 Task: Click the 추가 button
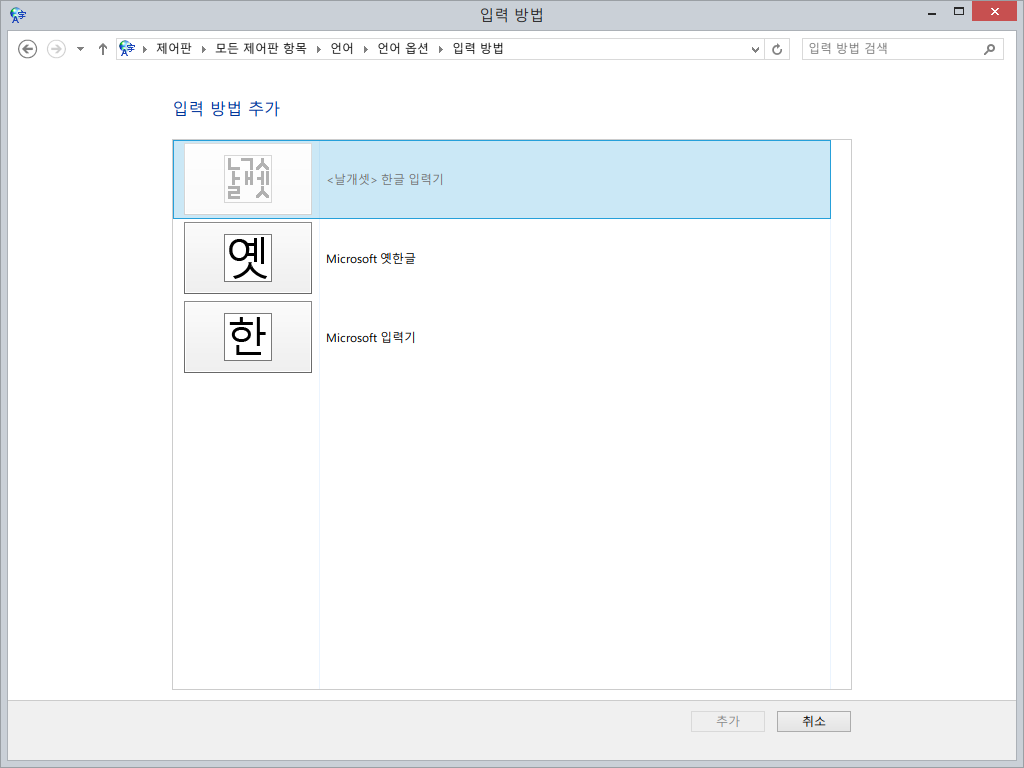pyautogui.click(x=728, y=722)
